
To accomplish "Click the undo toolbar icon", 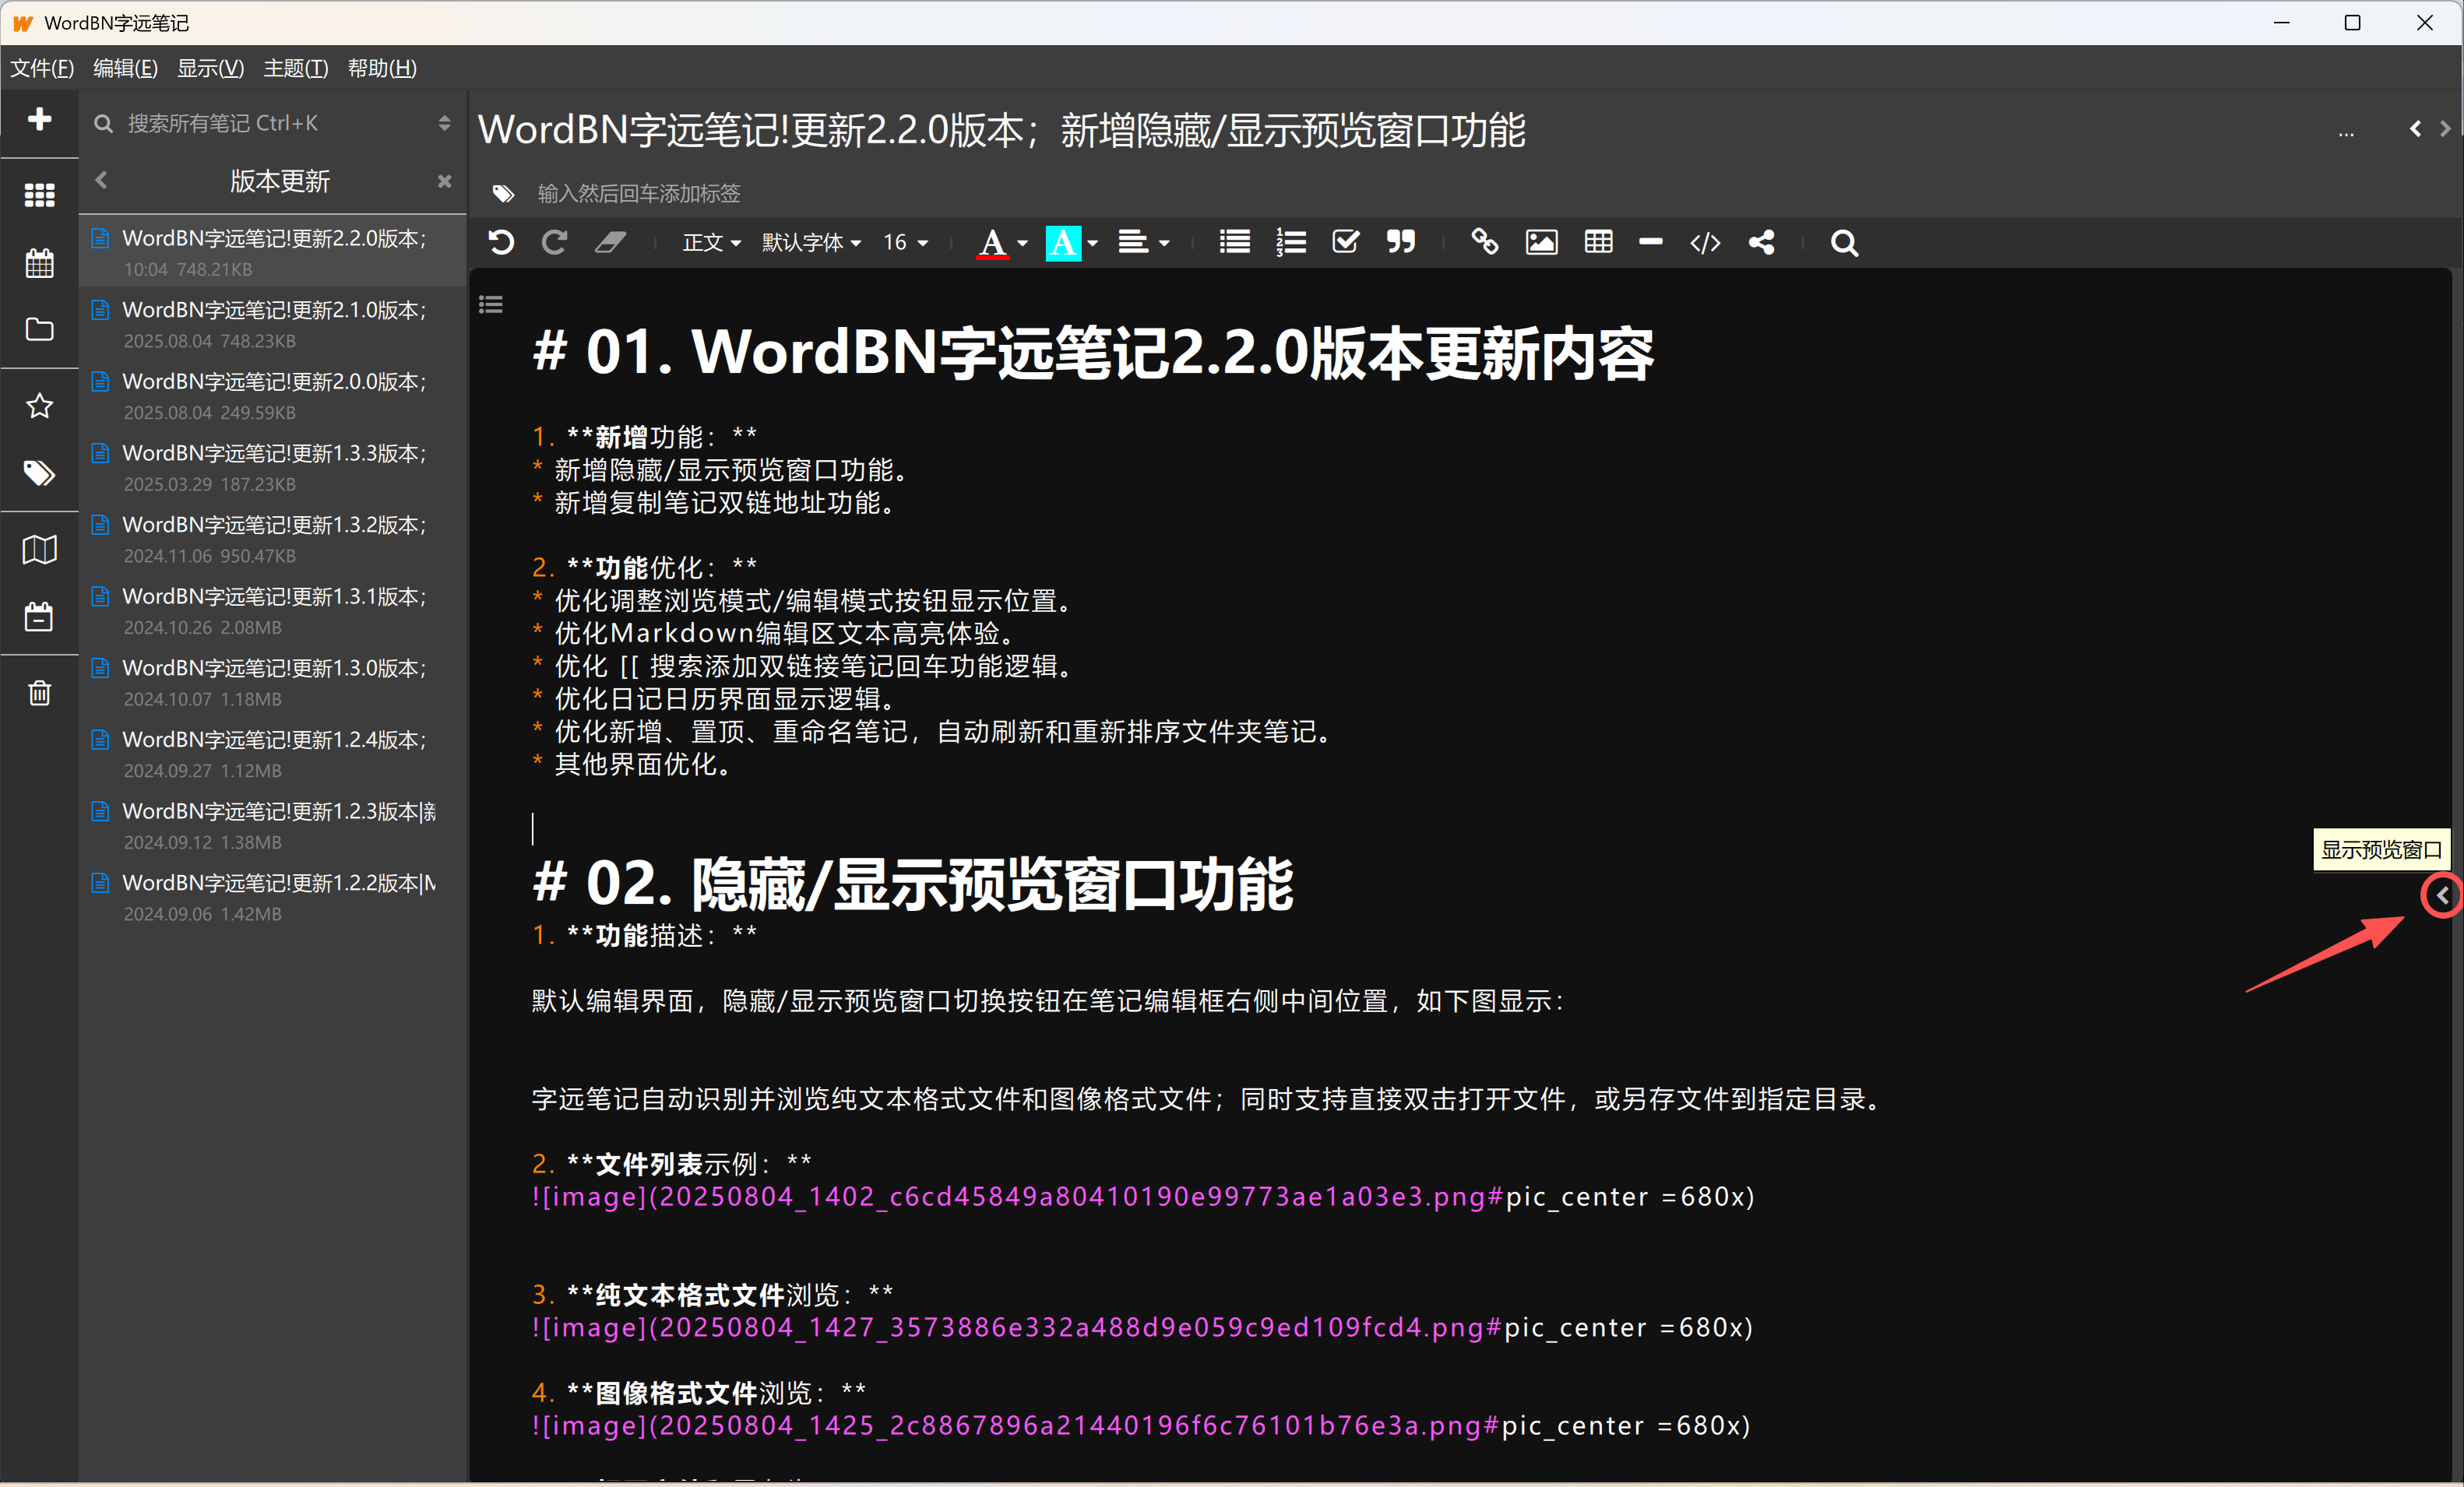I will click(501, 242).
